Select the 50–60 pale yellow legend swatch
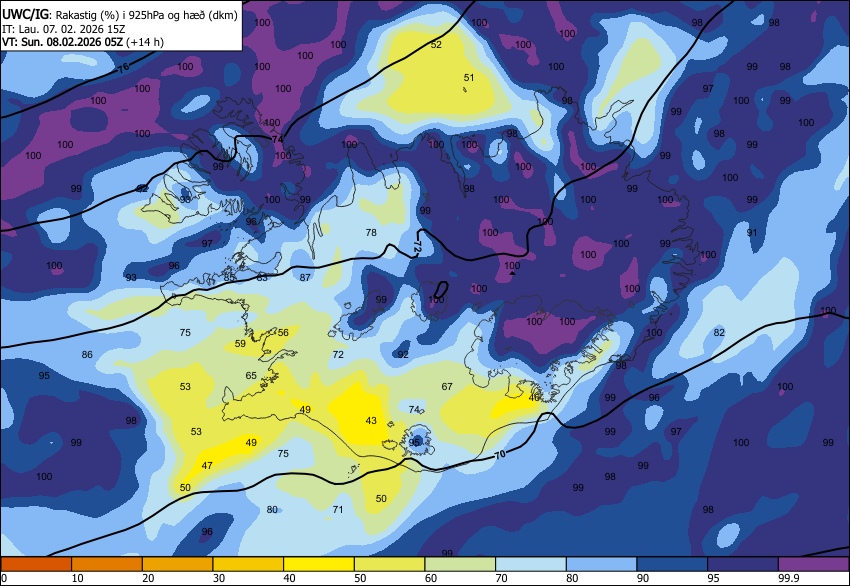 tap(389, 564)
